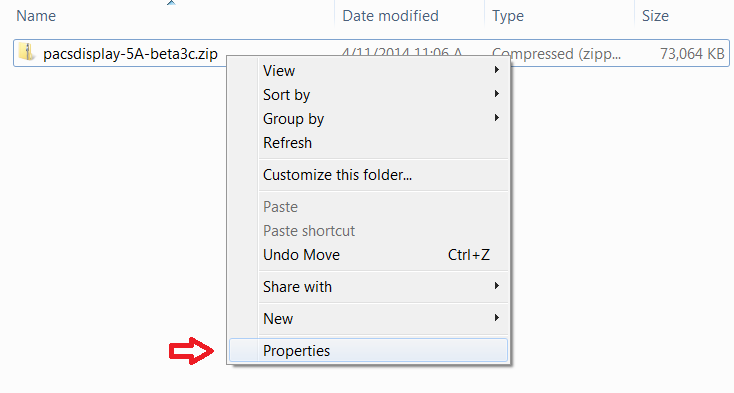
Task: Expand the Sort by submenu arrow
Action: click(x=496, y=94)
